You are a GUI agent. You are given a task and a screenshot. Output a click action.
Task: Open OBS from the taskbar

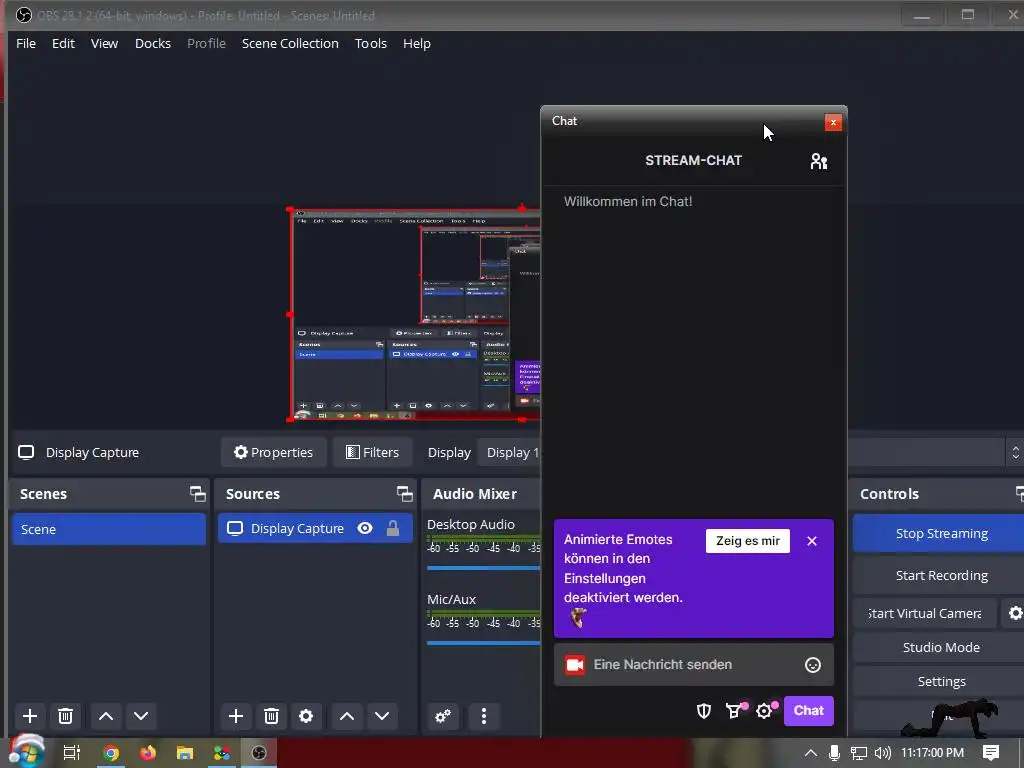coord(259,753)
